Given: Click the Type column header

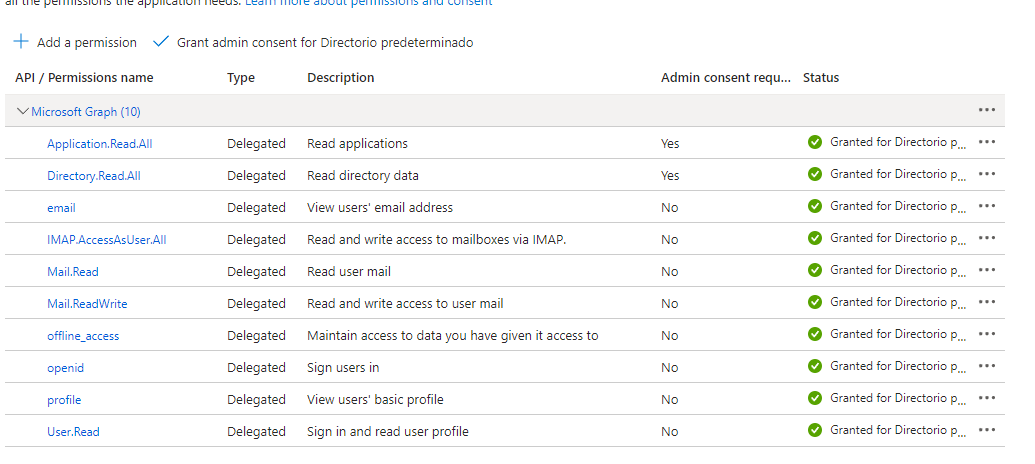Looking at the screenshot, I should pyautogui.click(x=241, y=77).
